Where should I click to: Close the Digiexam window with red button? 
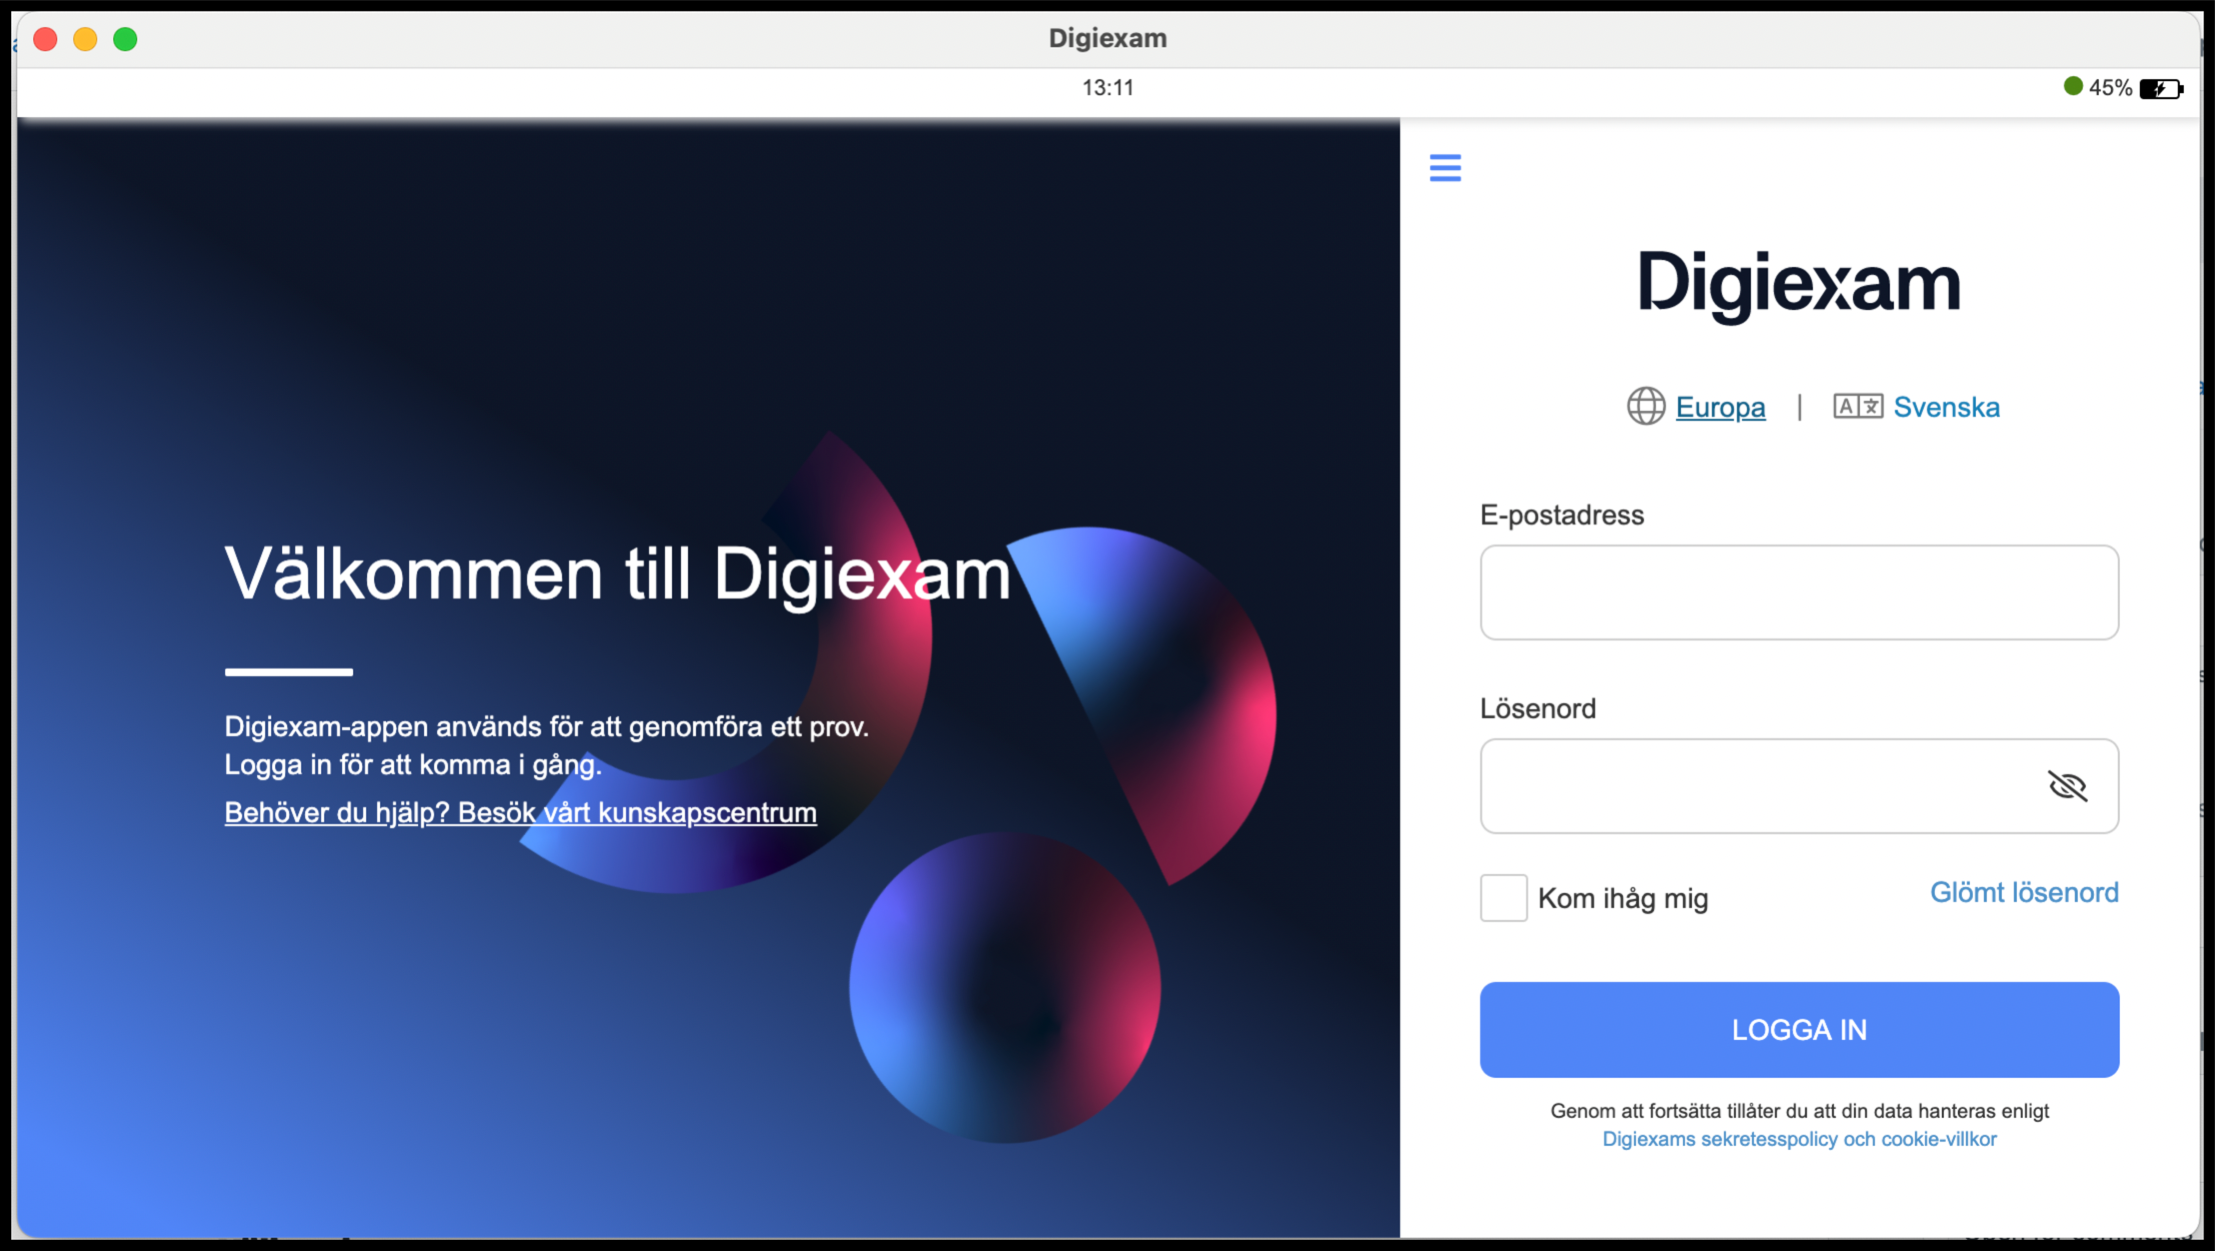pos(45,39)
